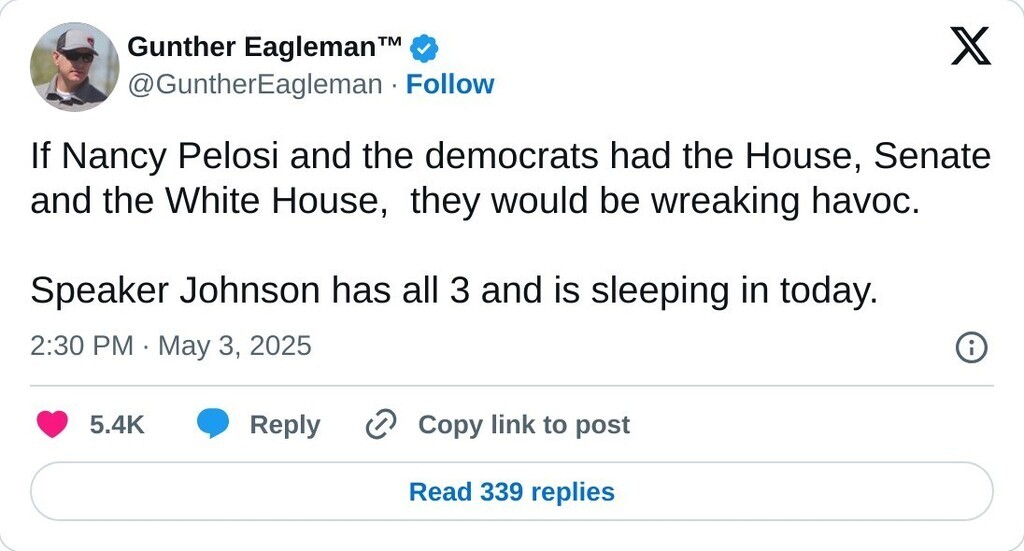Screen dimensions: 1024x551
Task: Click the May 3, 2025 date
Action: click(235, 346)
